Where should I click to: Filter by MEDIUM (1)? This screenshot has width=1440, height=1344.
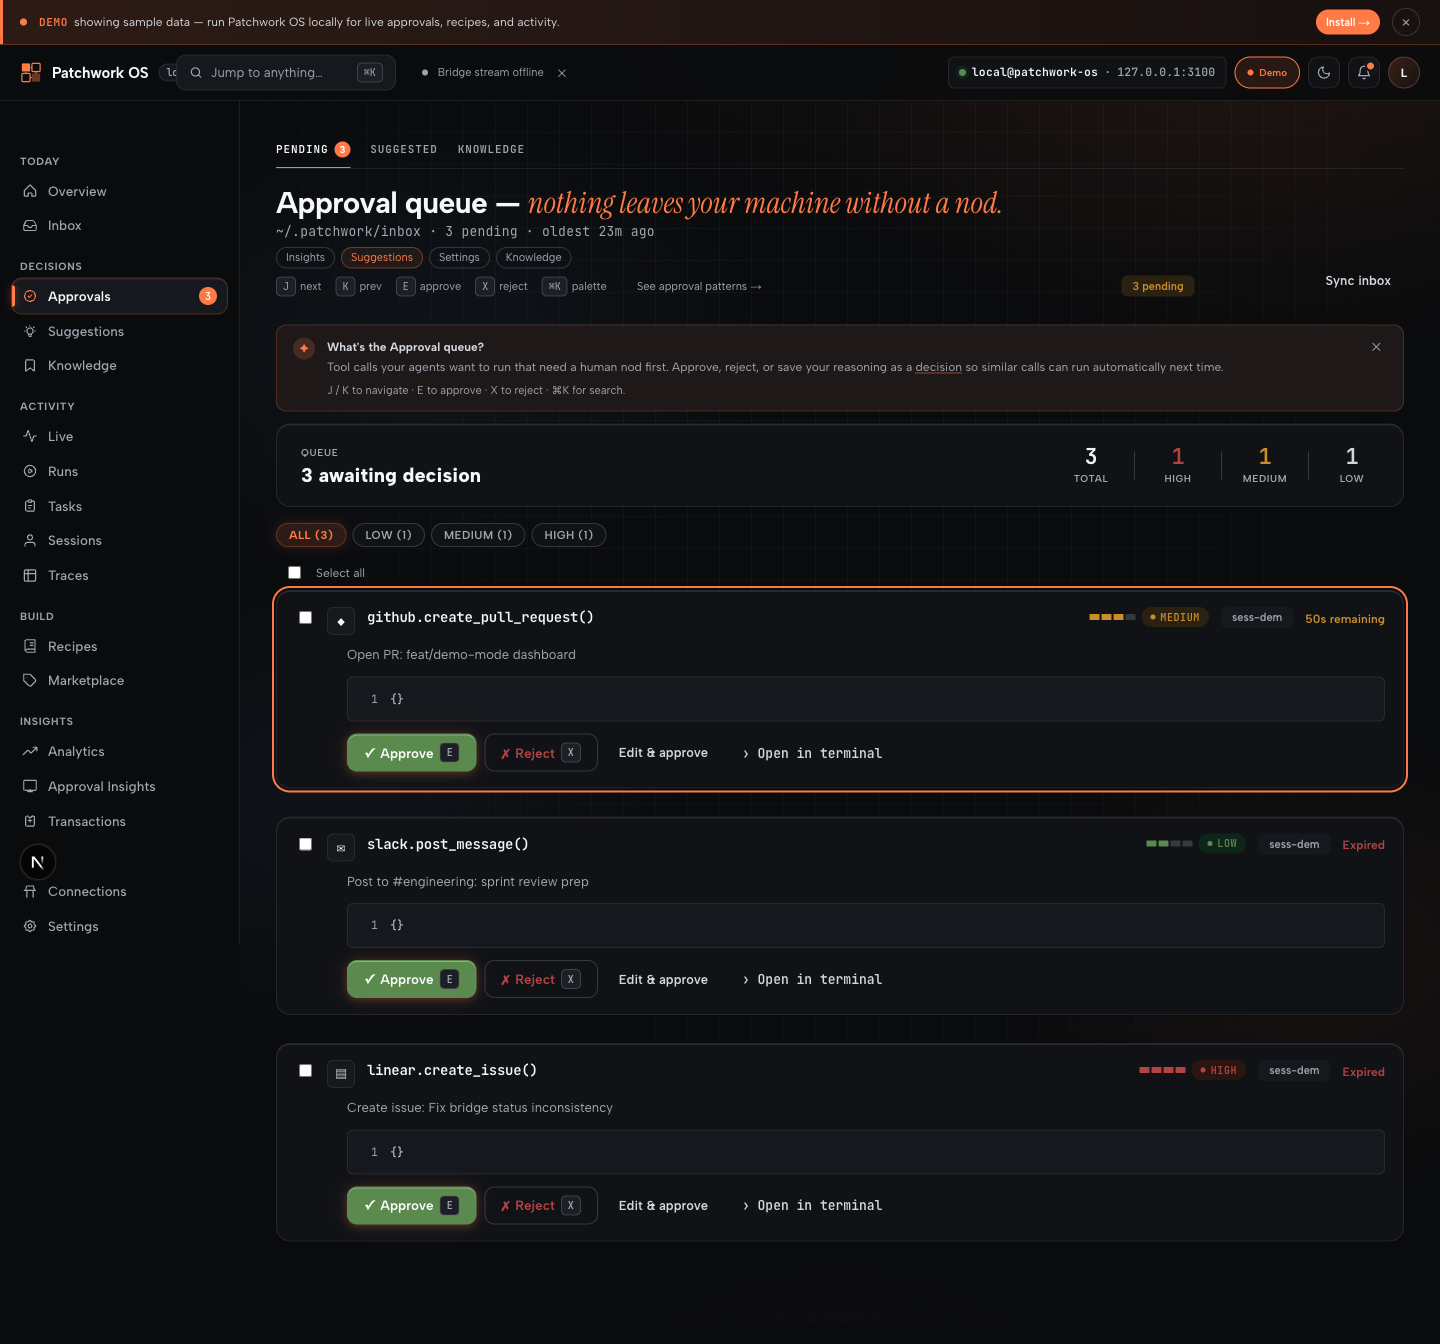pyautogui.click(x=478, y=535)
